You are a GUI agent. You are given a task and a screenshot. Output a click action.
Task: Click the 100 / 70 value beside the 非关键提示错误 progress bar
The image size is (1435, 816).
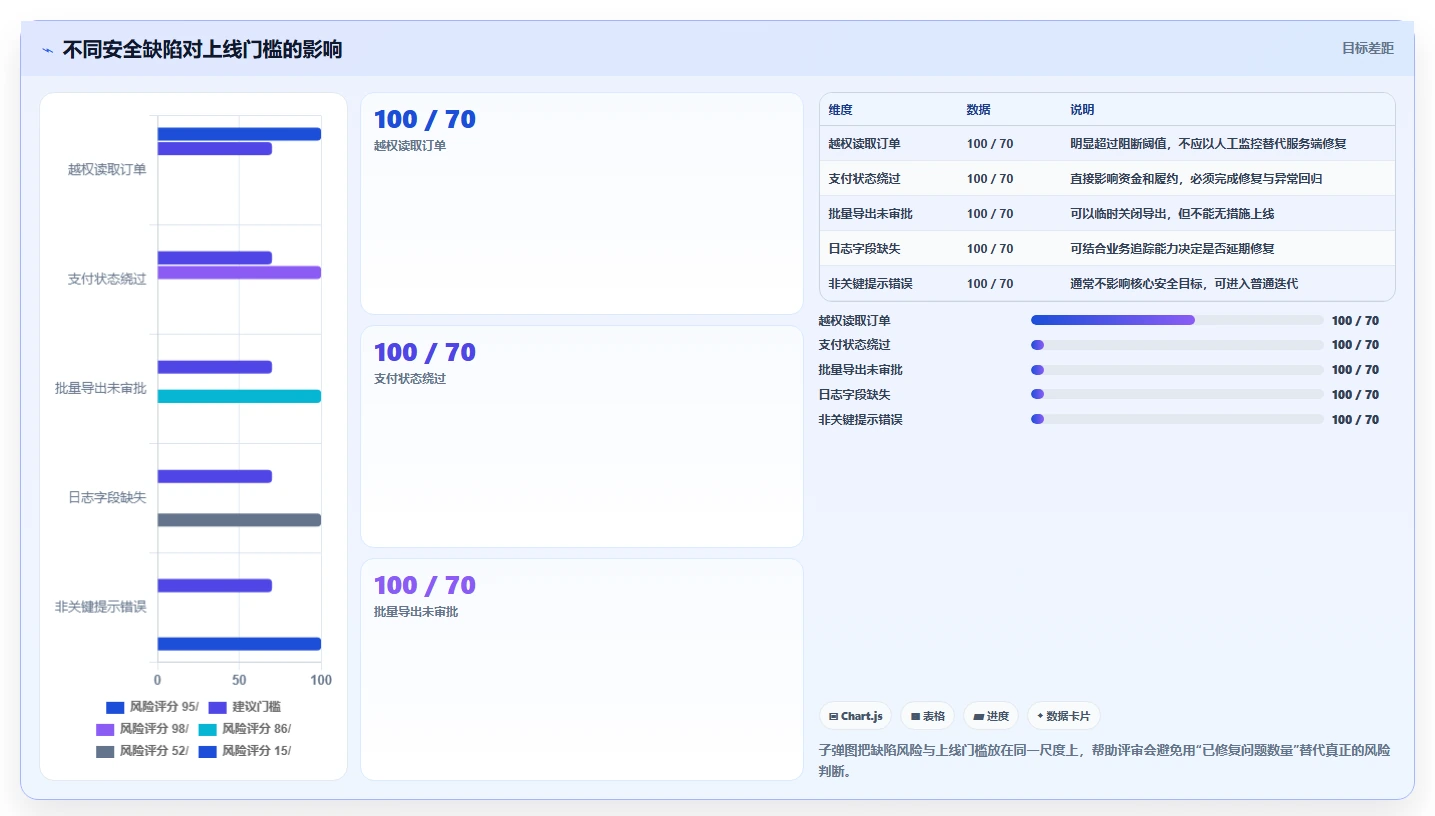tap(1355, 420)
